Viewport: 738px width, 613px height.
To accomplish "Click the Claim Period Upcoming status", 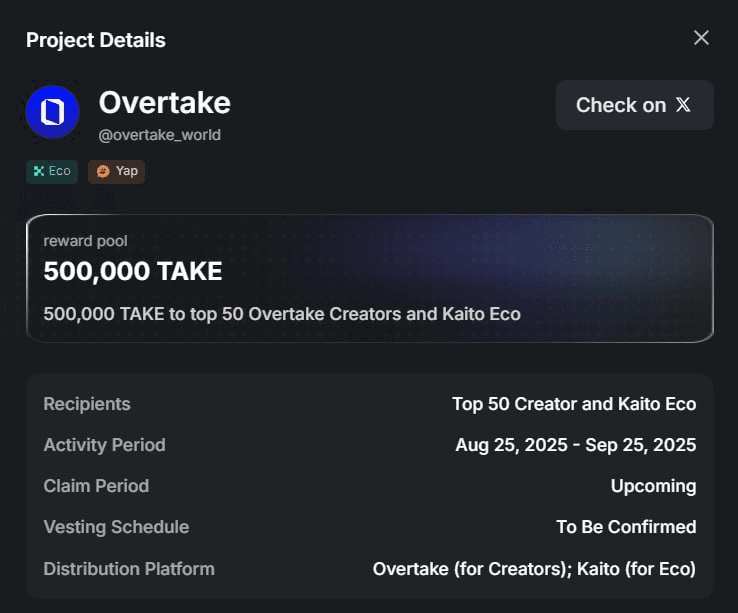I will pos(653,486).
